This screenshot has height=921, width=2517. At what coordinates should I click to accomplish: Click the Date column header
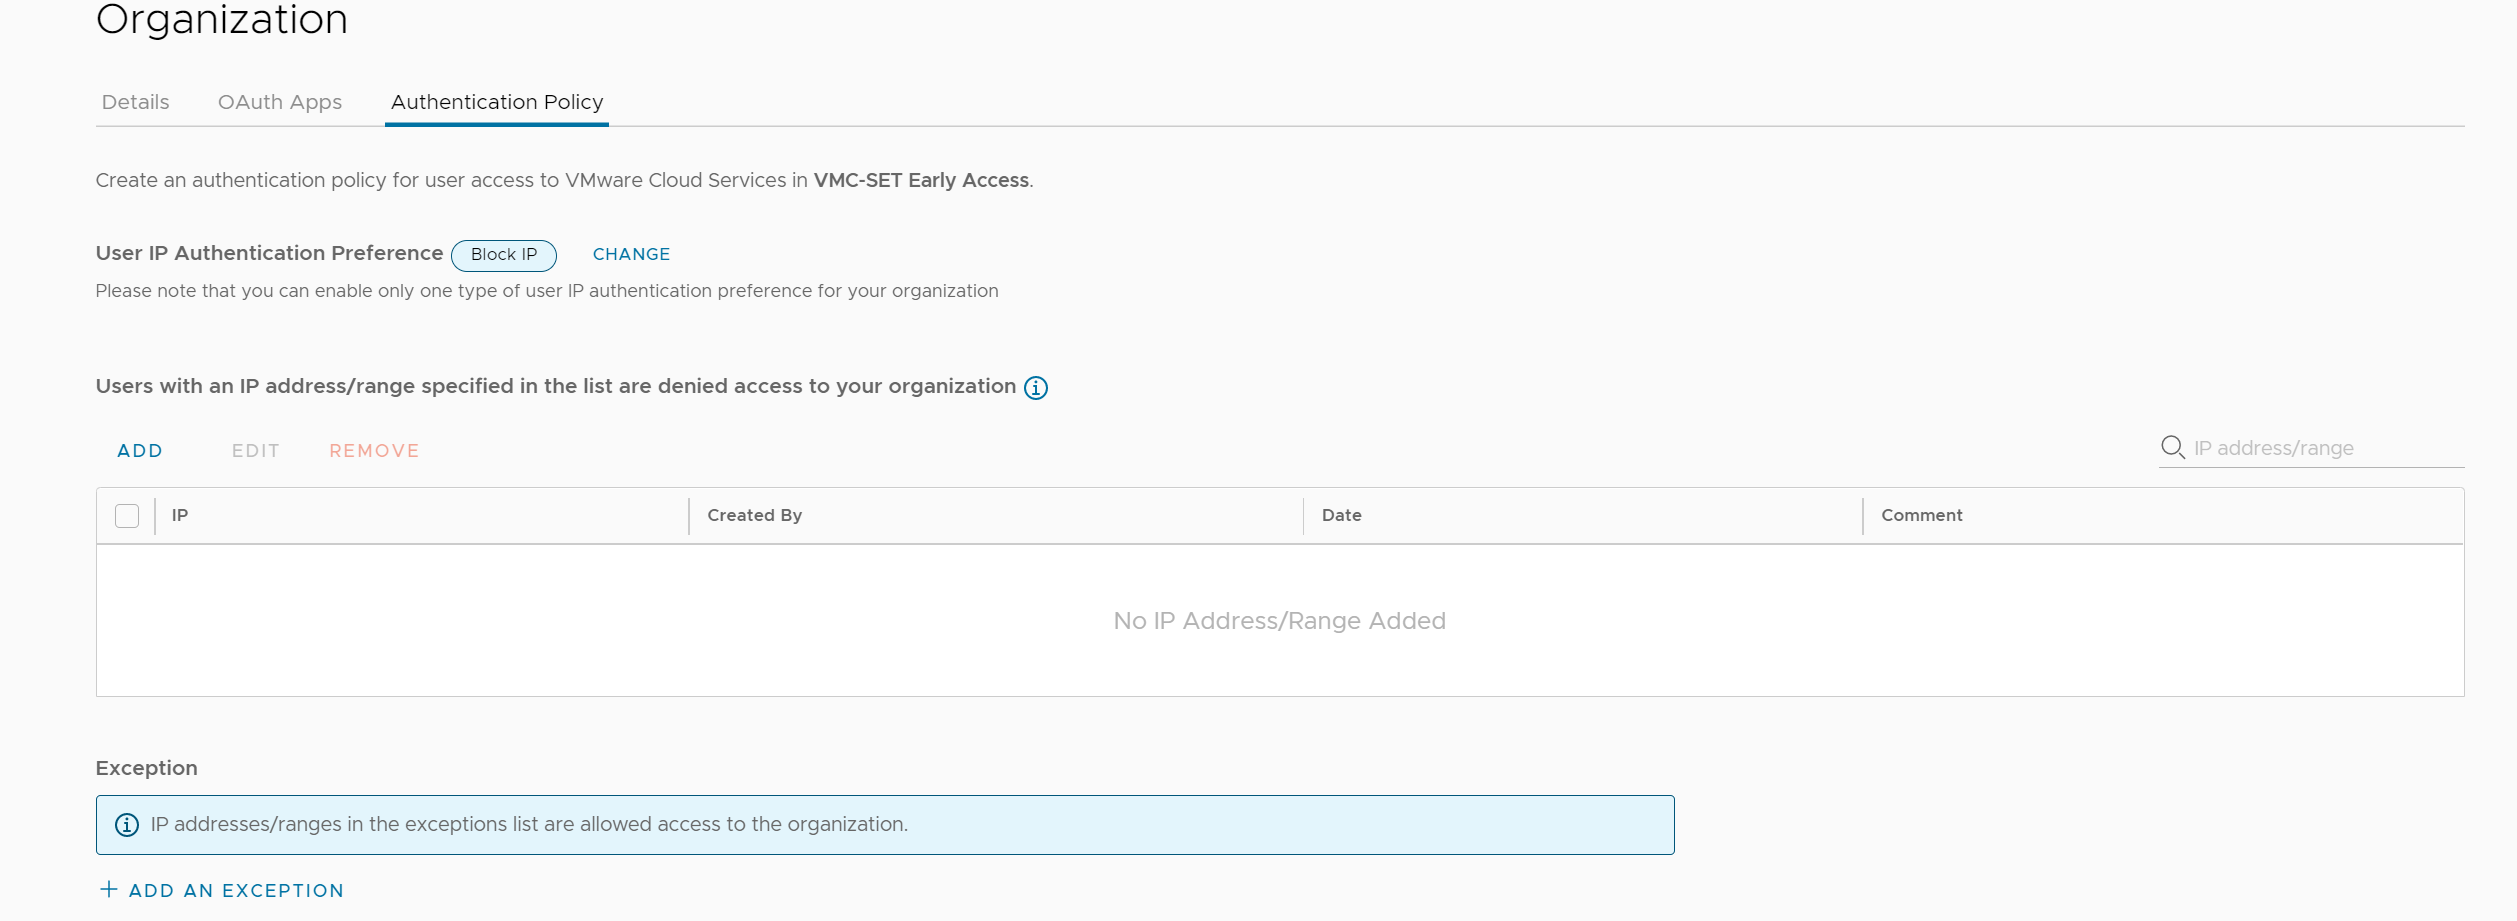coord(1341,515)
